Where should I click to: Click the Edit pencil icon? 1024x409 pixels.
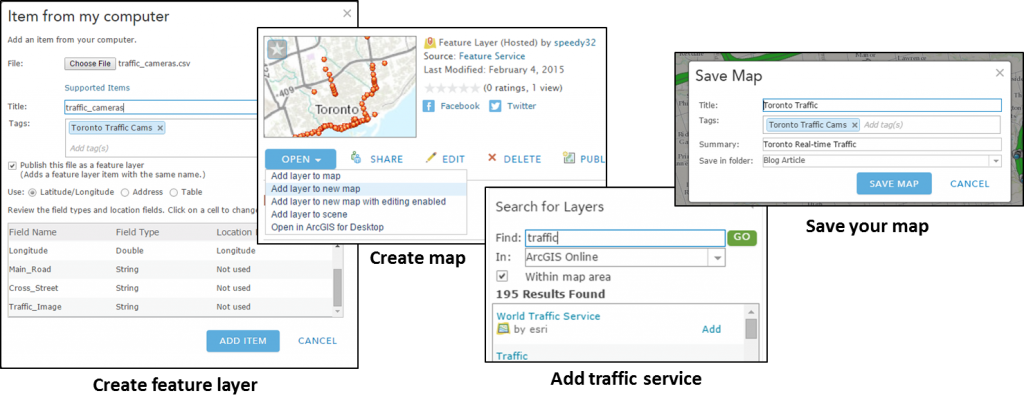pos(431,158)
